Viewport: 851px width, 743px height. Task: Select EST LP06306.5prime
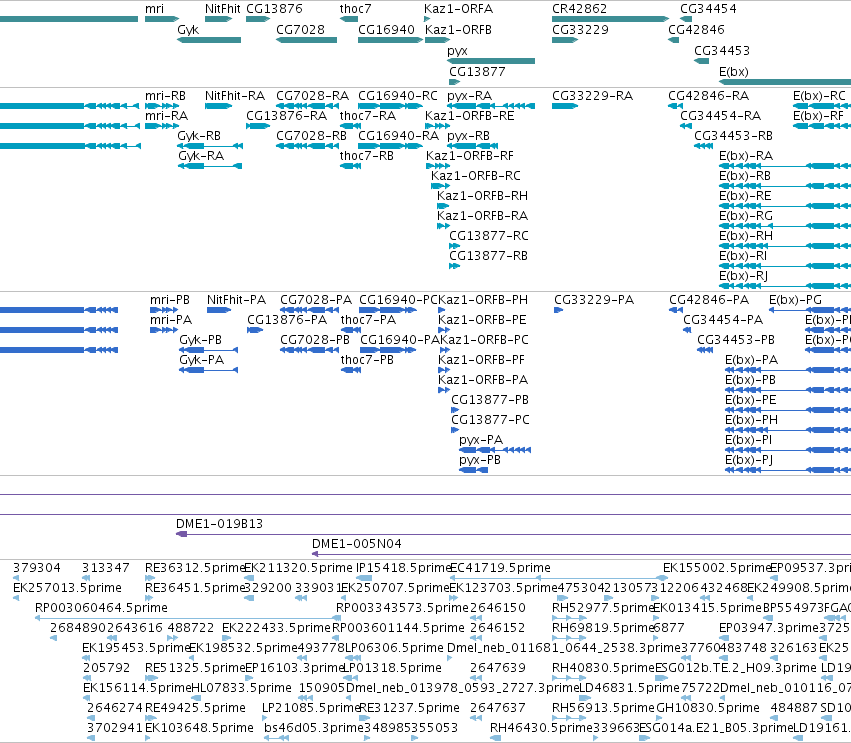[394, 648]
